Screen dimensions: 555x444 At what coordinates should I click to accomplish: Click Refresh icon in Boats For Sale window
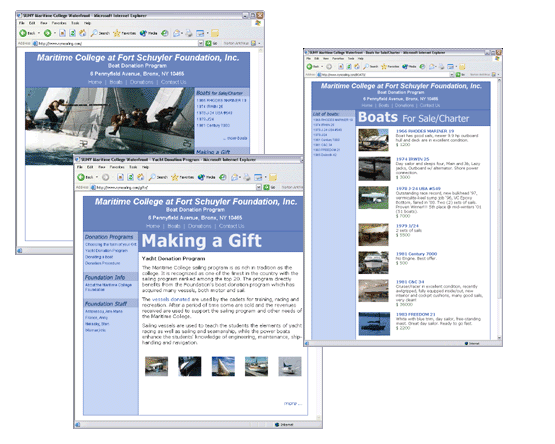pyautogui.click(x=349, y=66)
